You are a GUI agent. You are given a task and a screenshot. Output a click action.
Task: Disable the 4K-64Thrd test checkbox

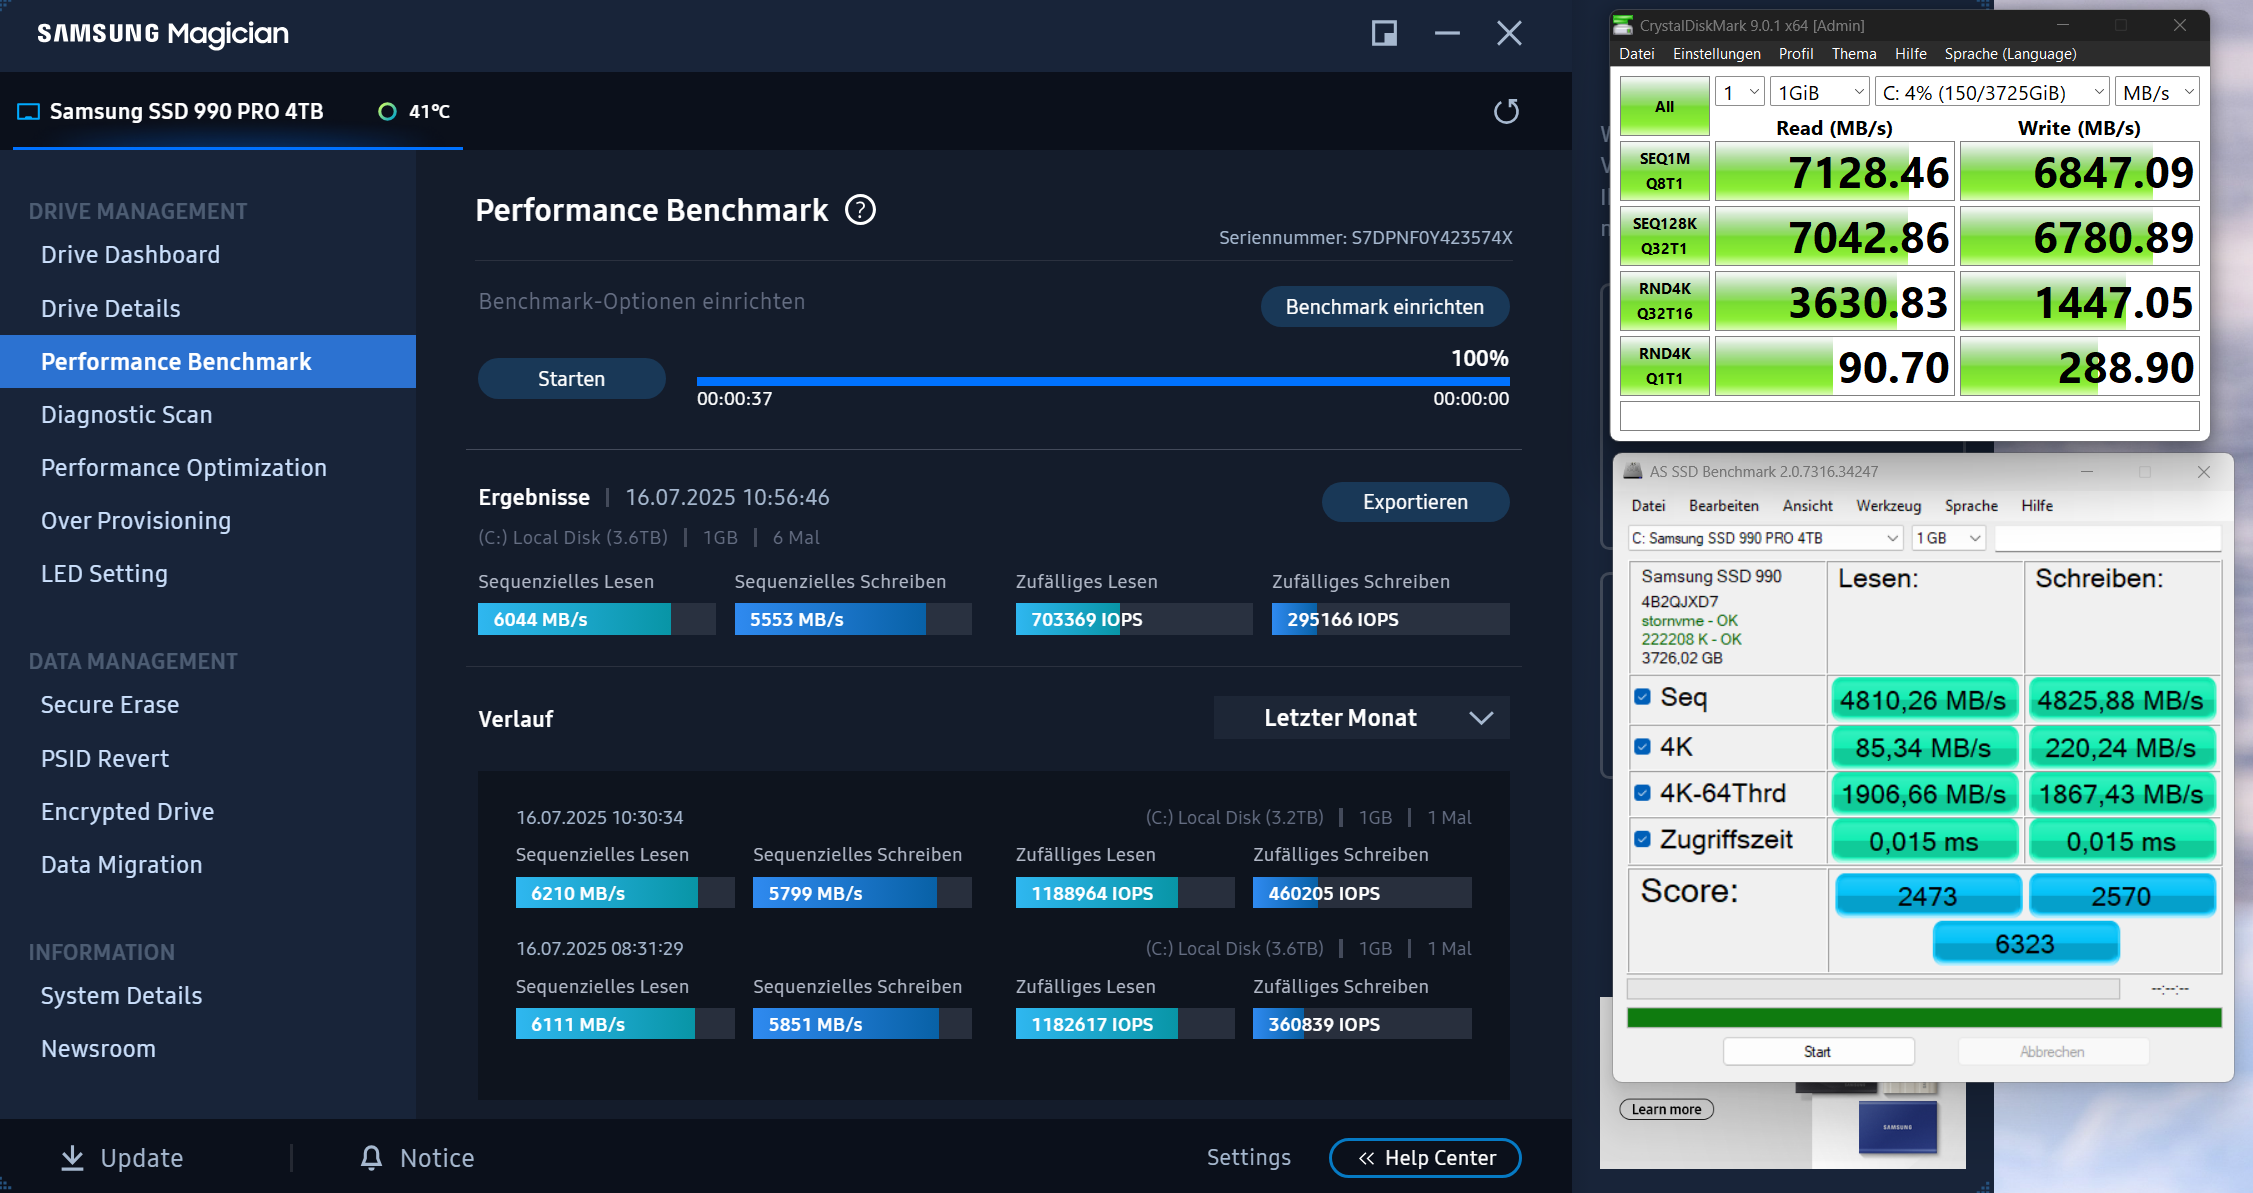(1642, 793)
